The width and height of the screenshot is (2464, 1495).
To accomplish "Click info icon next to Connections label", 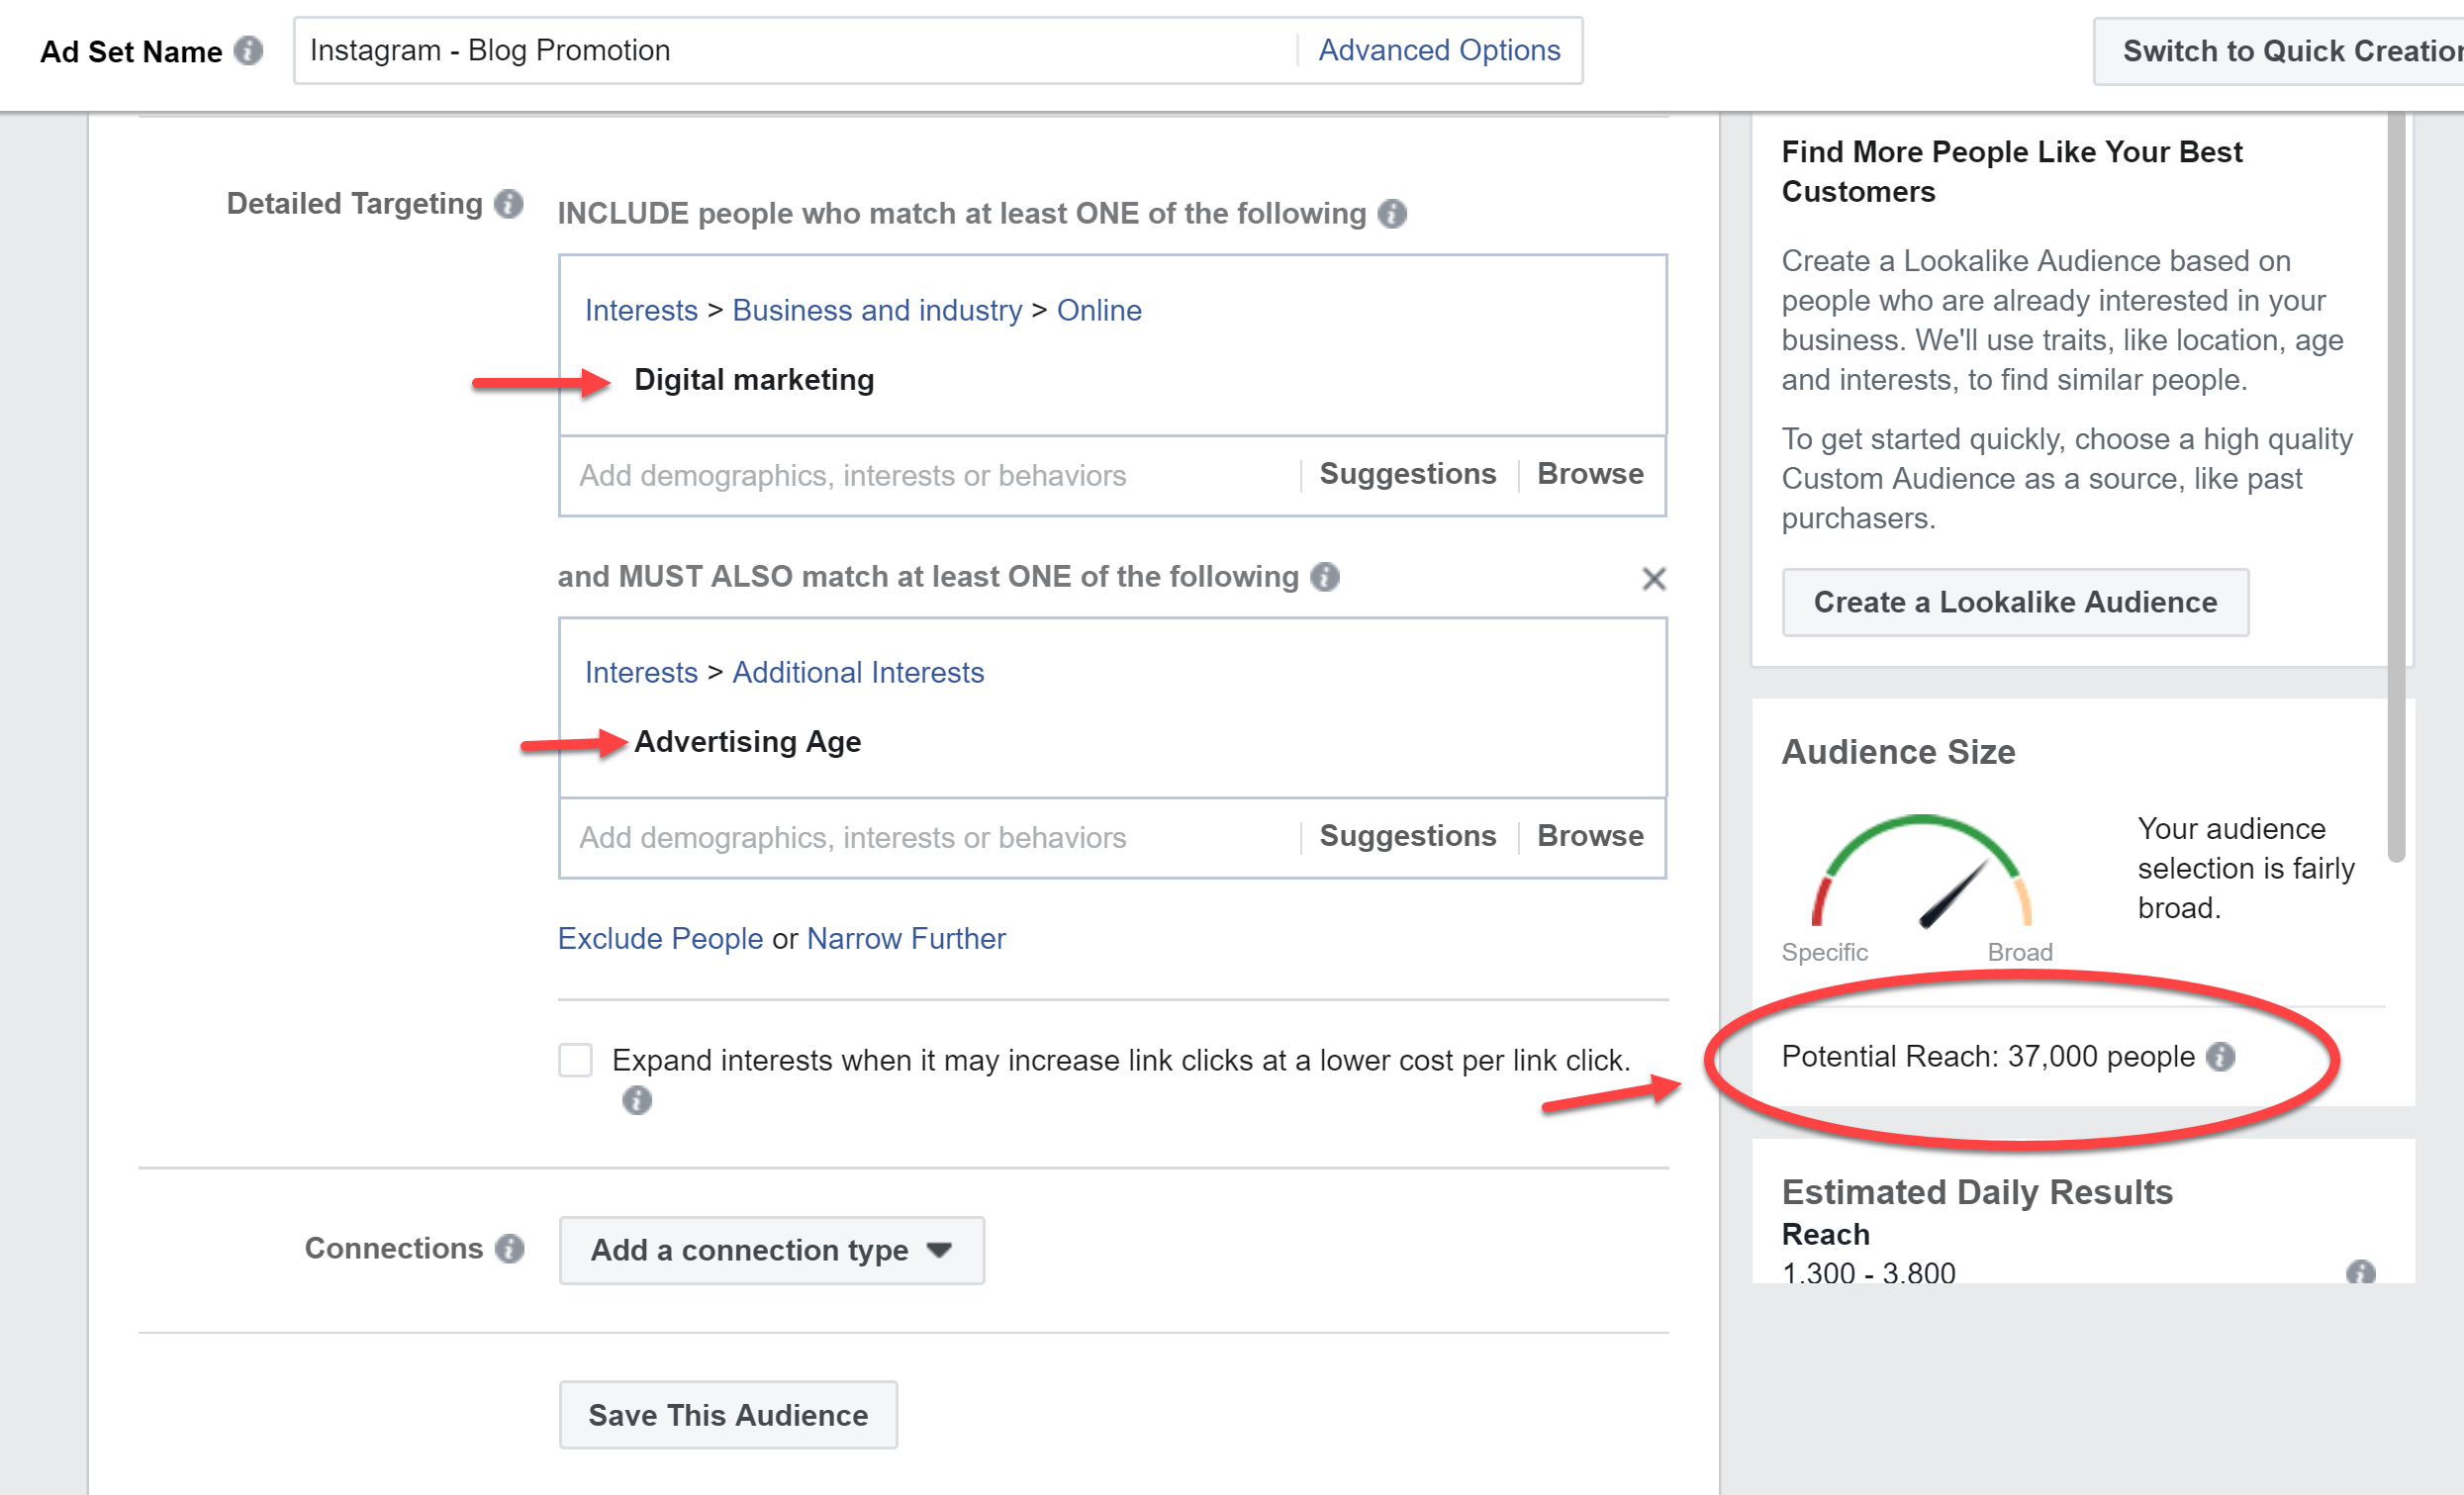I will [x=510, y=1248].
